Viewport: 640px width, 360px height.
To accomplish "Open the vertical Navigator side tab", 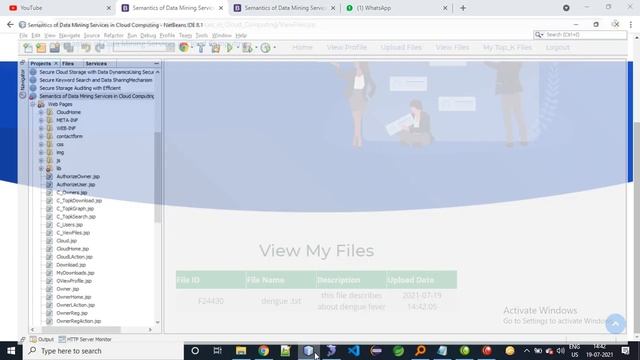I will (22, 80).
